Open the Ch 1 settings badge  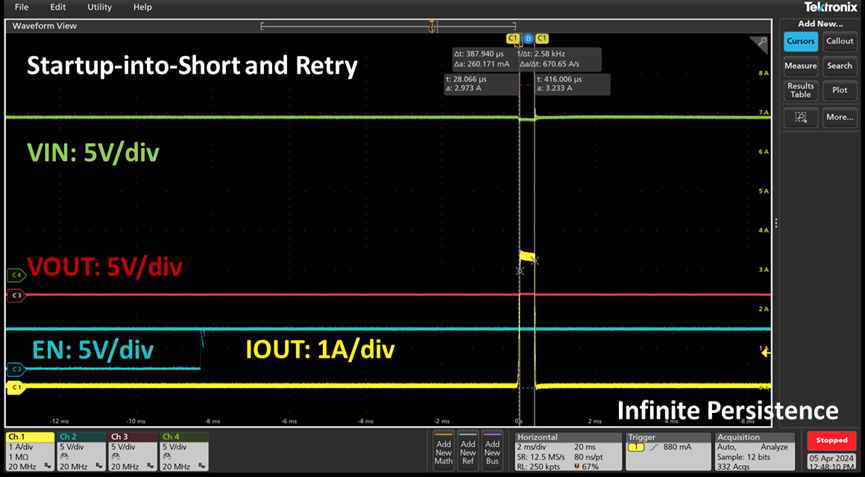[x=29, y=450]
